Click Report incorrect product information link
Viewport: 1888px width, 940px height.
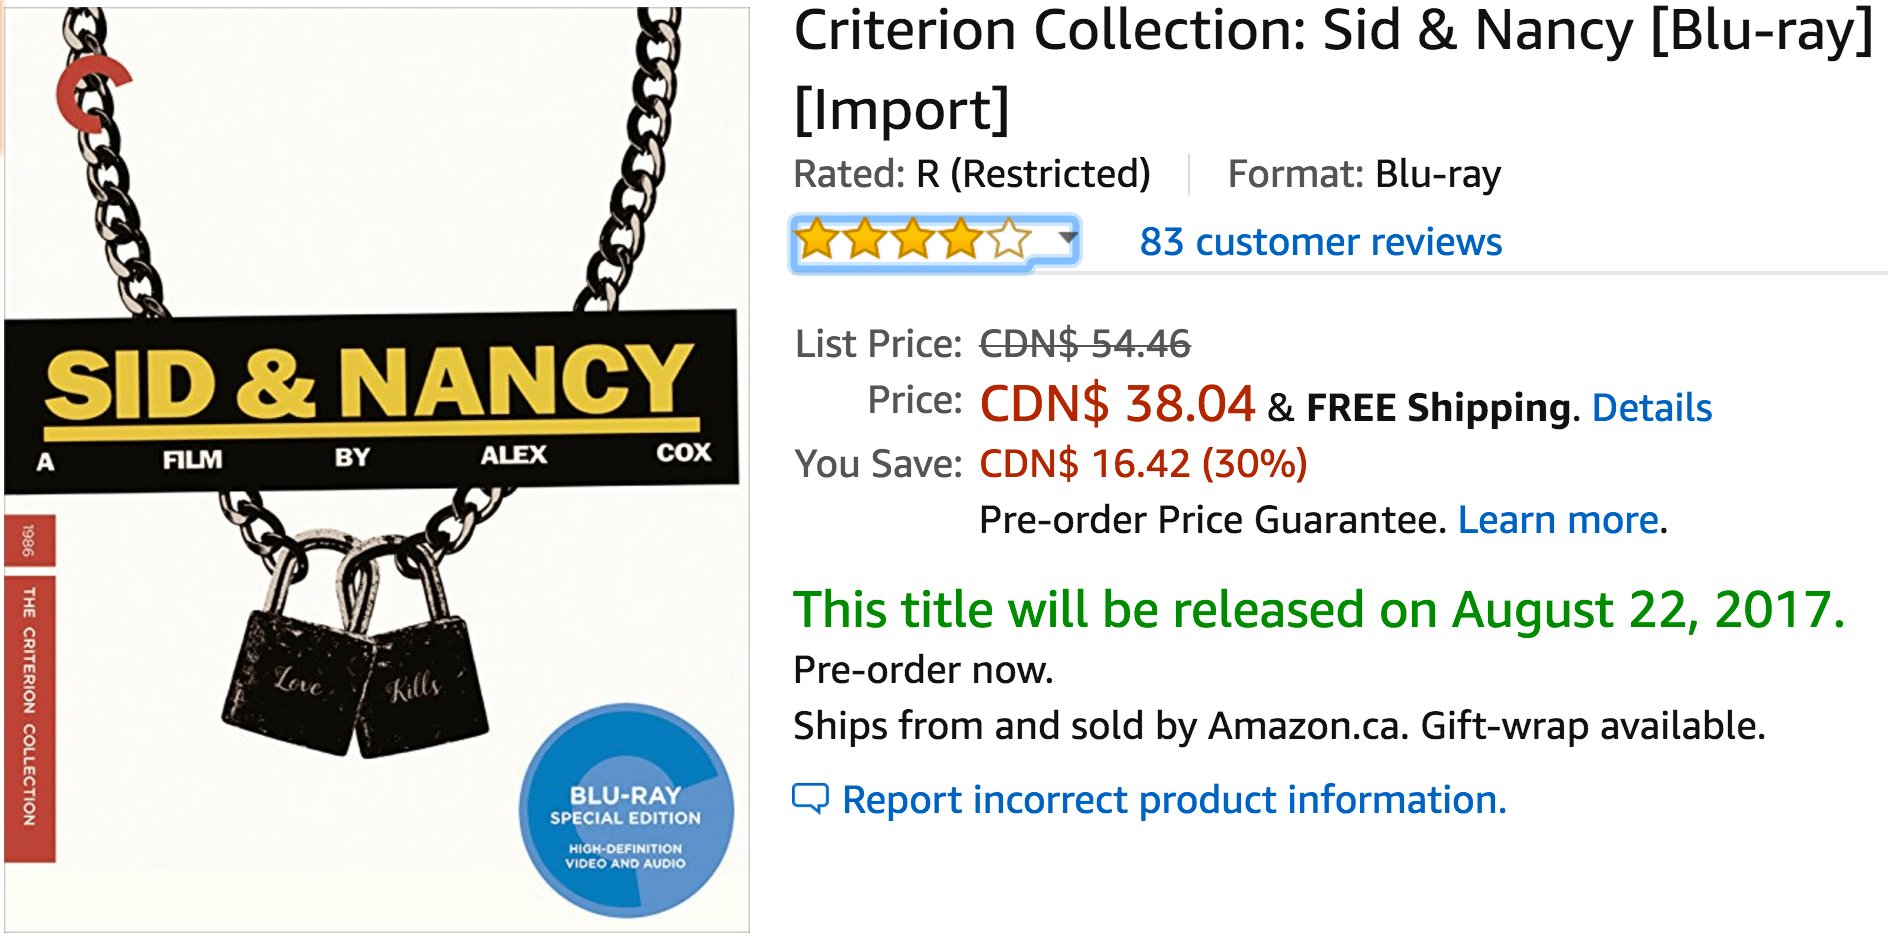[x=1174, y=800]
